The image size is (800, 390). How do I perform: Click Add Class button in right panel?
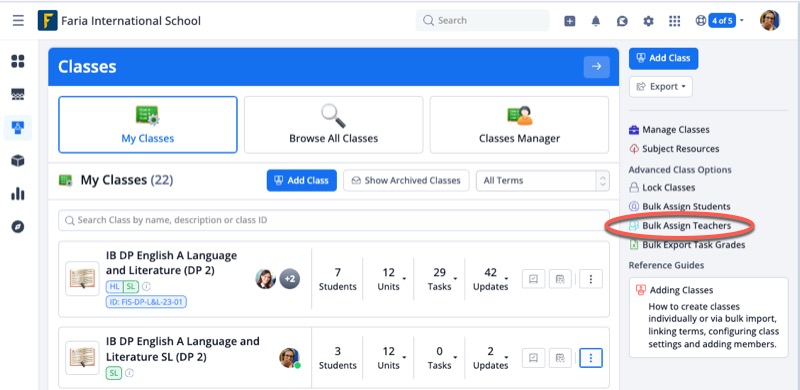pos(663,58)
